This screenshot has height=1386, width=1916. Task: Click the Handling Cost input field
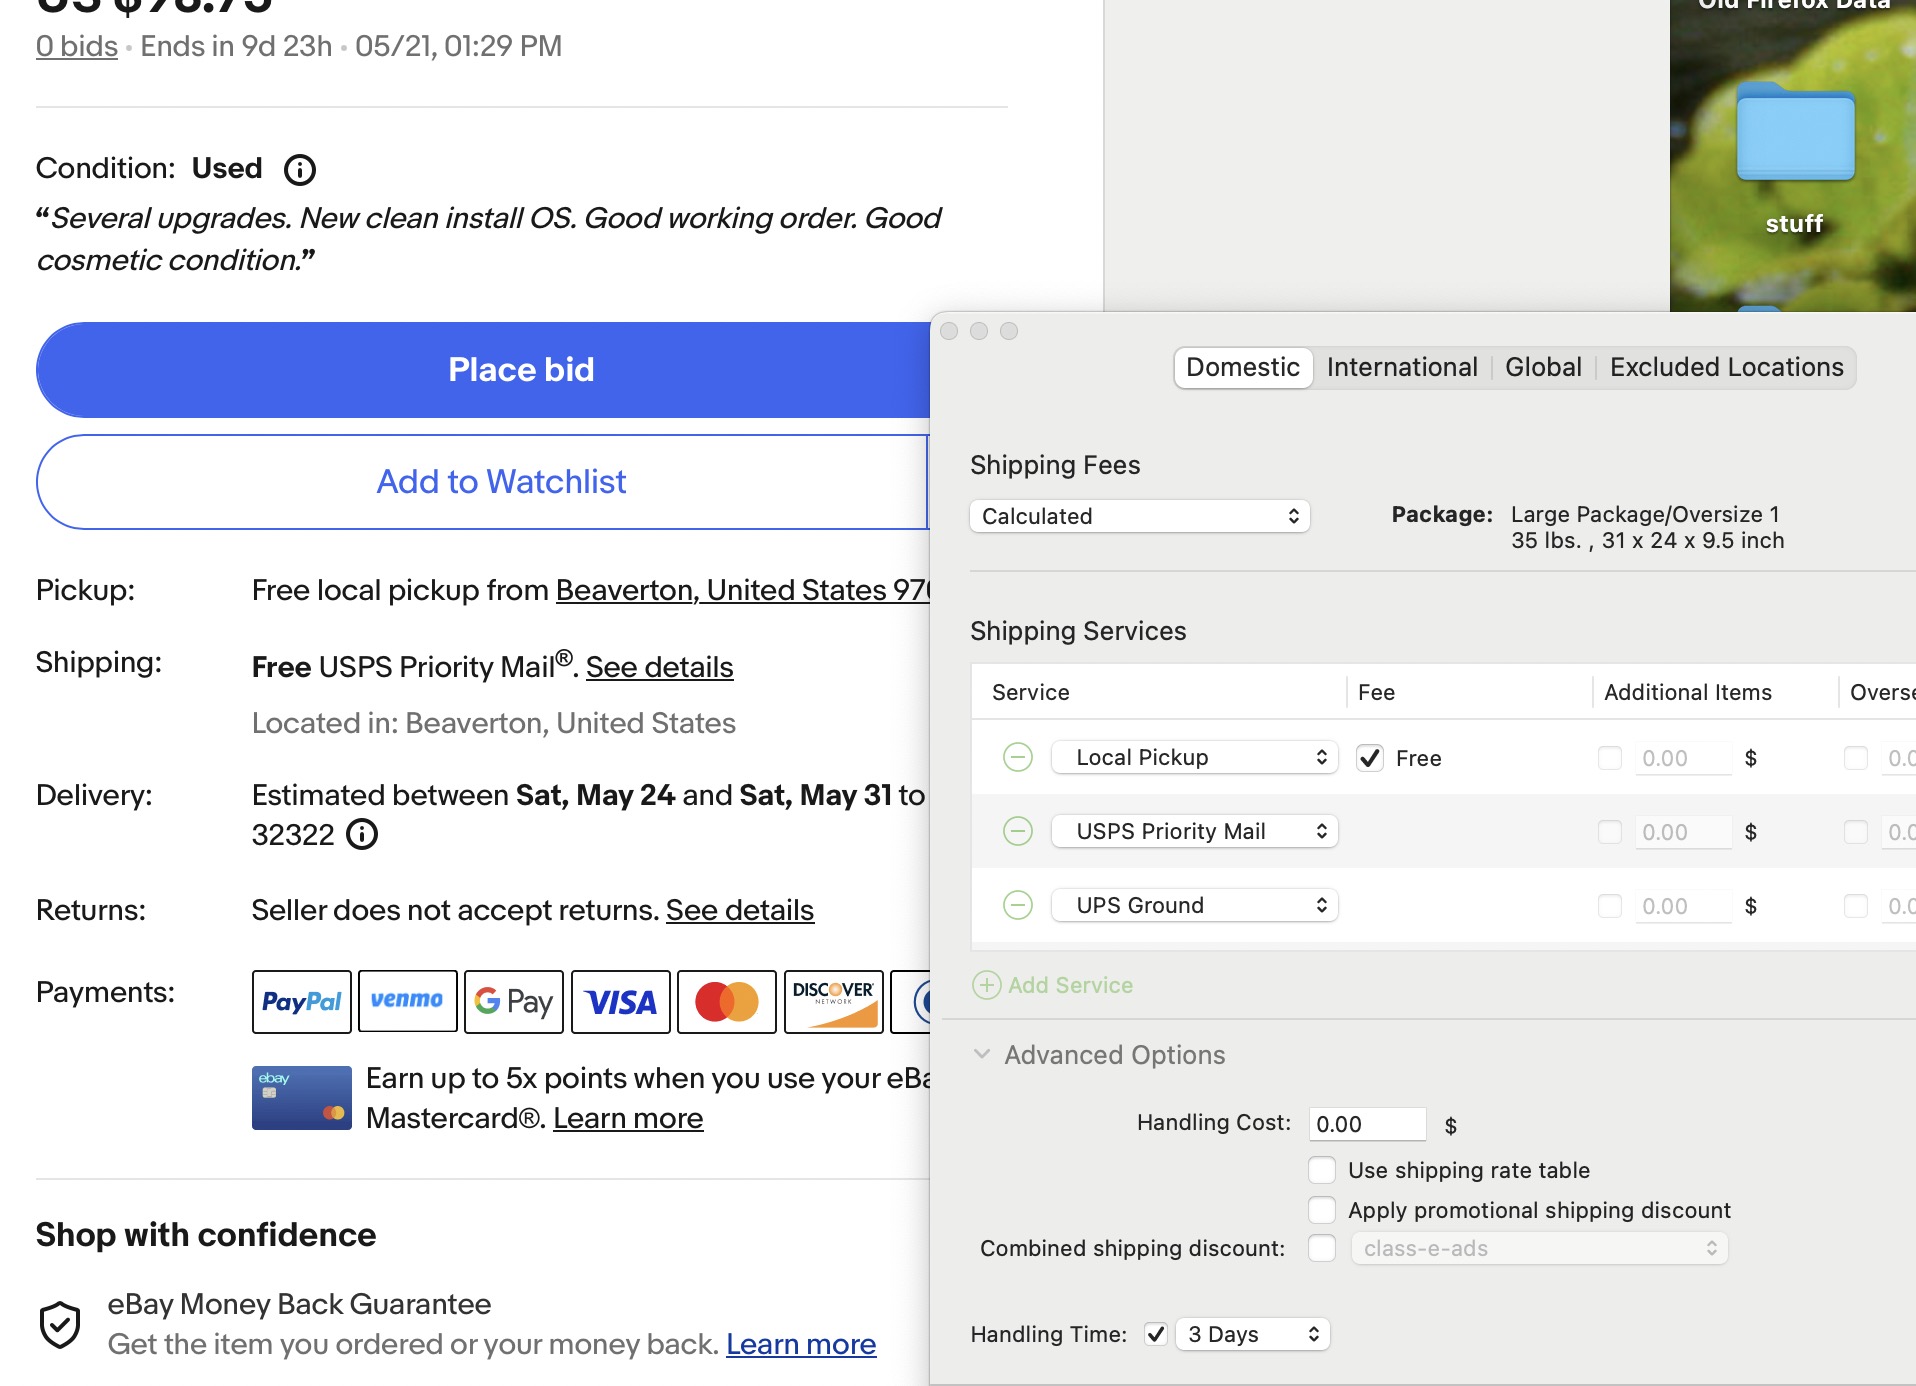coord(1367,1124)
